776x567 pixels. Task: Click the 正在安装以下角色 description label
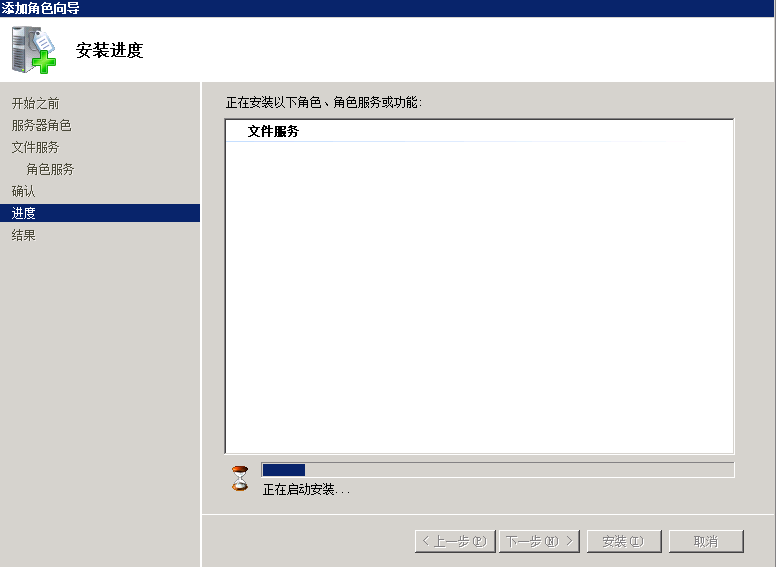pyautogui.click(x=324, y=102)
